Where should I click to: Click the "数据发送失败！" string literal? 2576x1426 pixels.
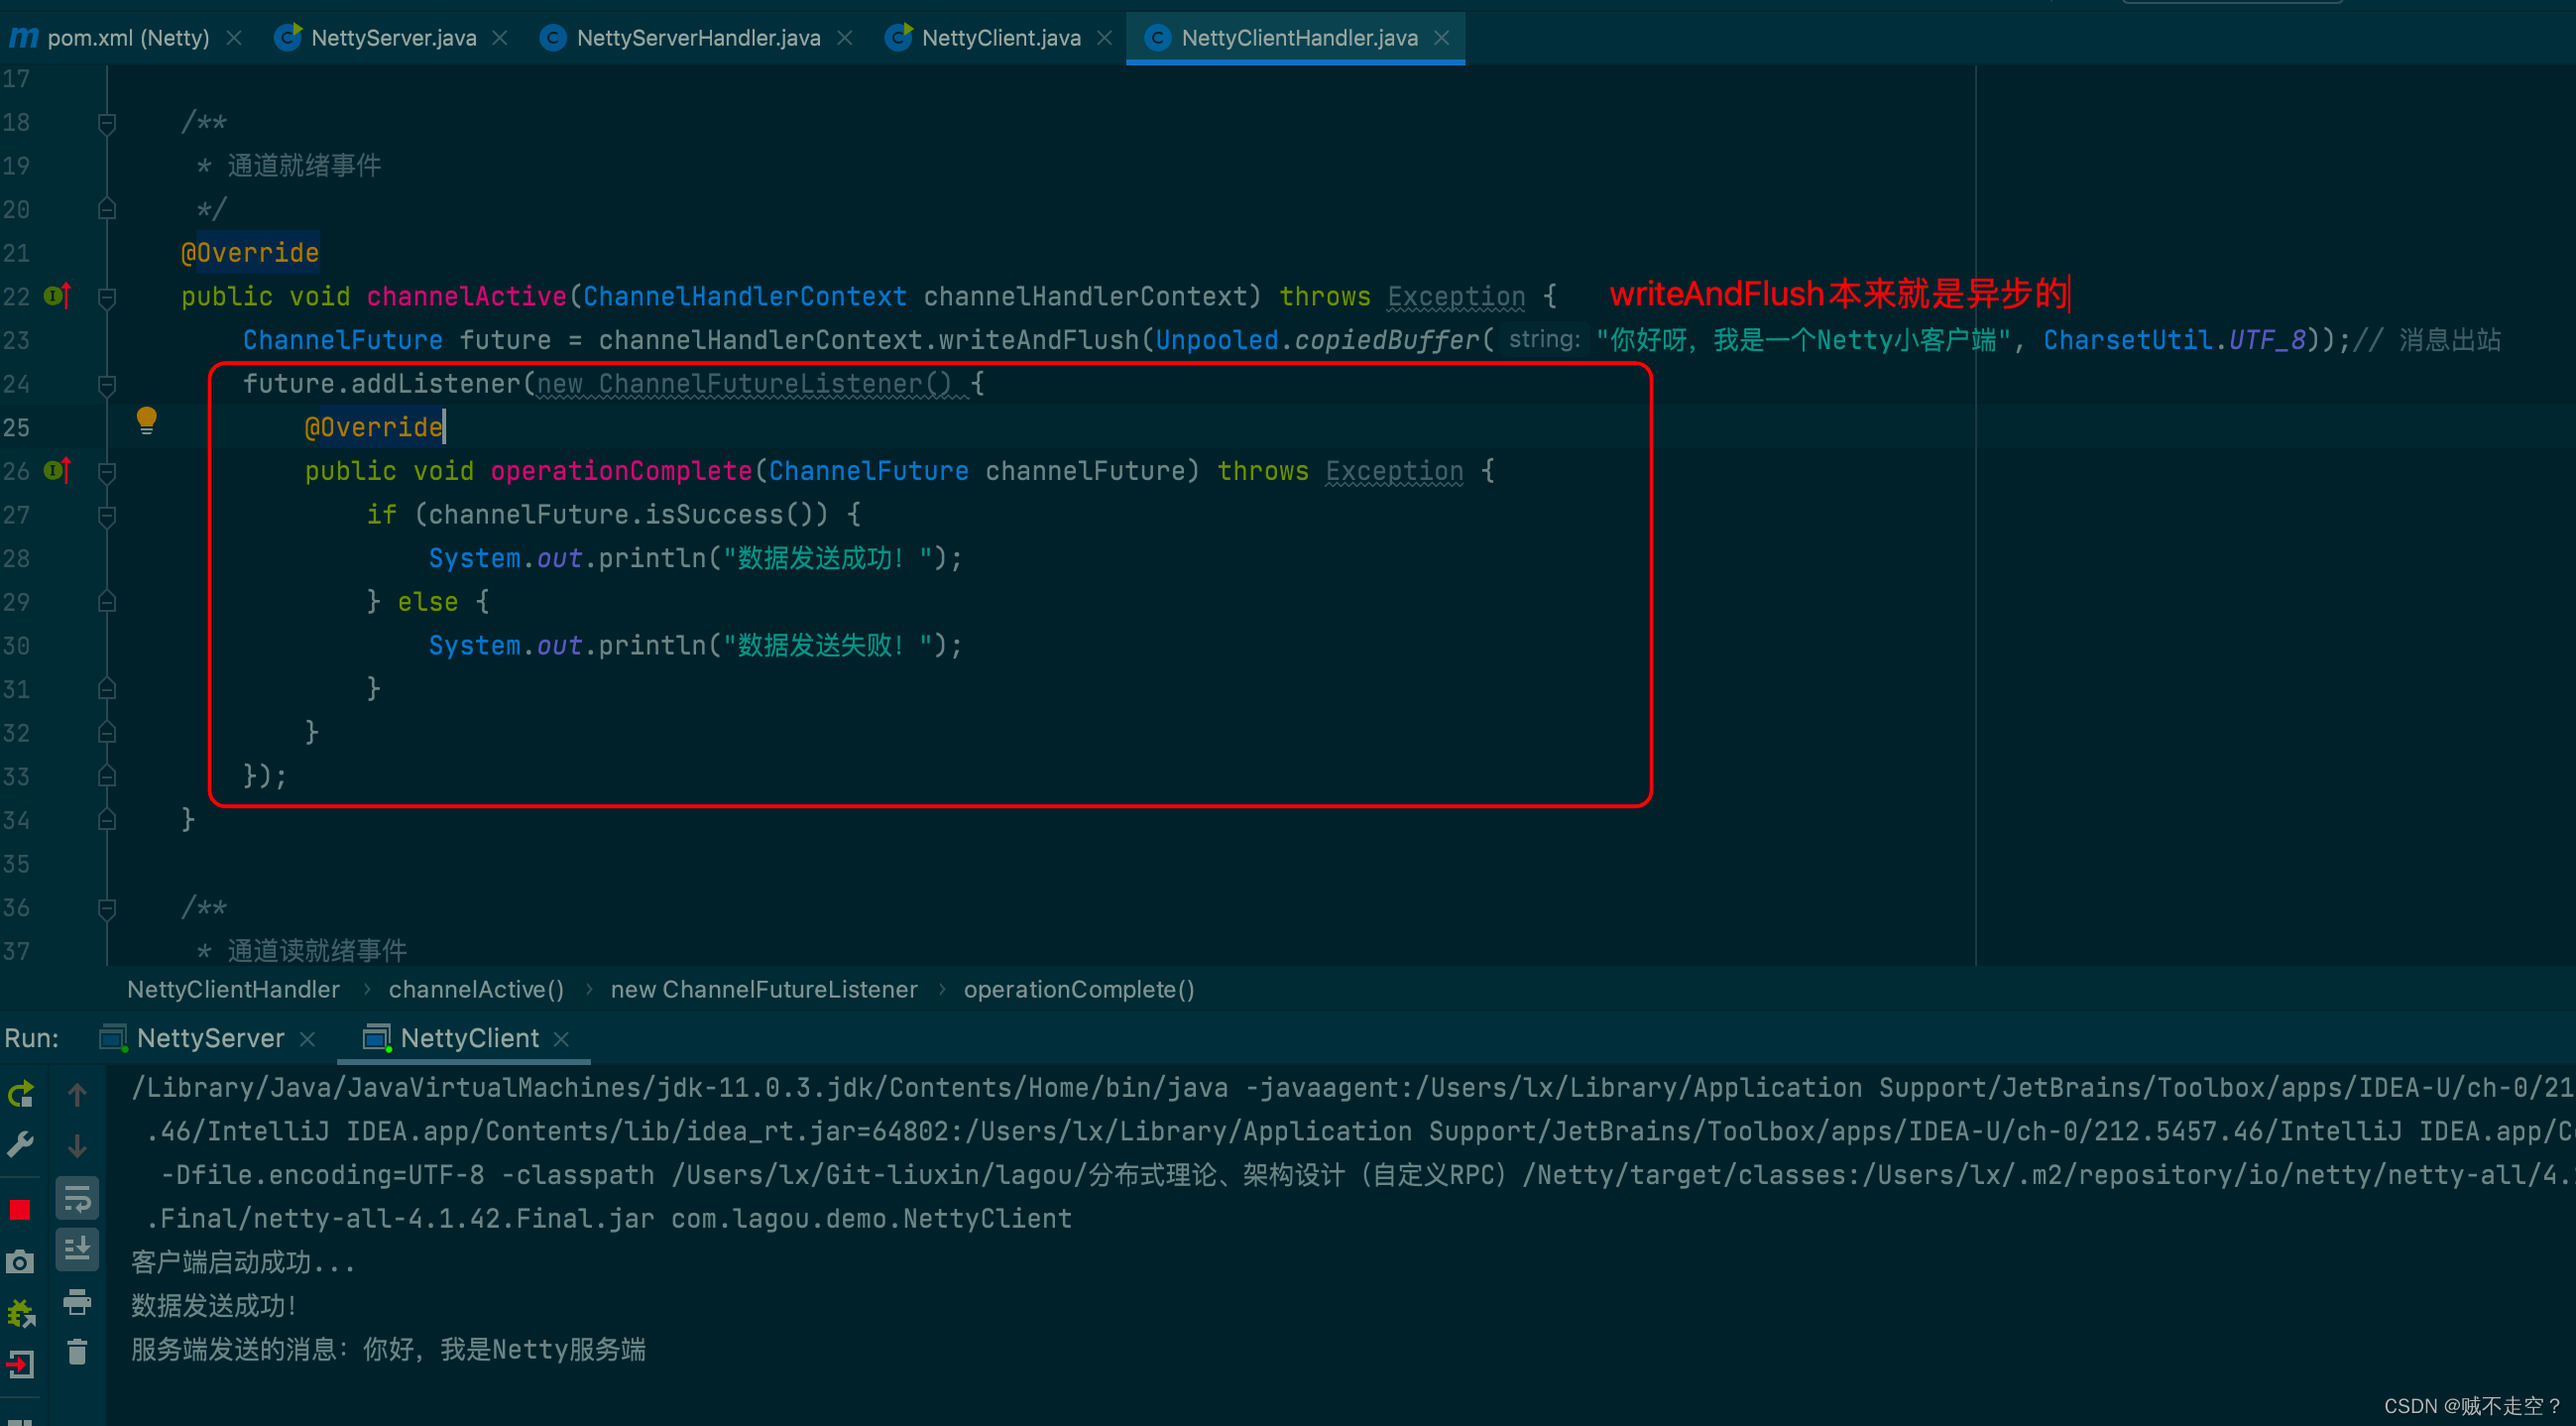click(x=828, y=645)
